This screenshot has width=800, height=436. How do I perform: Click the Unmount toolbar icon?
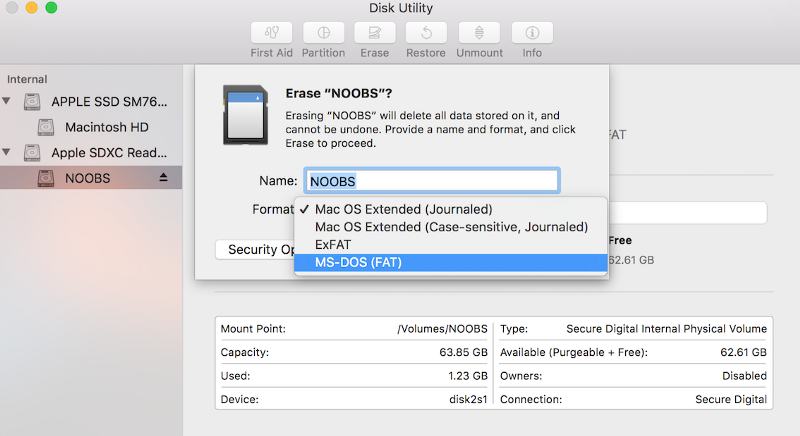click(x=479, y=33)
